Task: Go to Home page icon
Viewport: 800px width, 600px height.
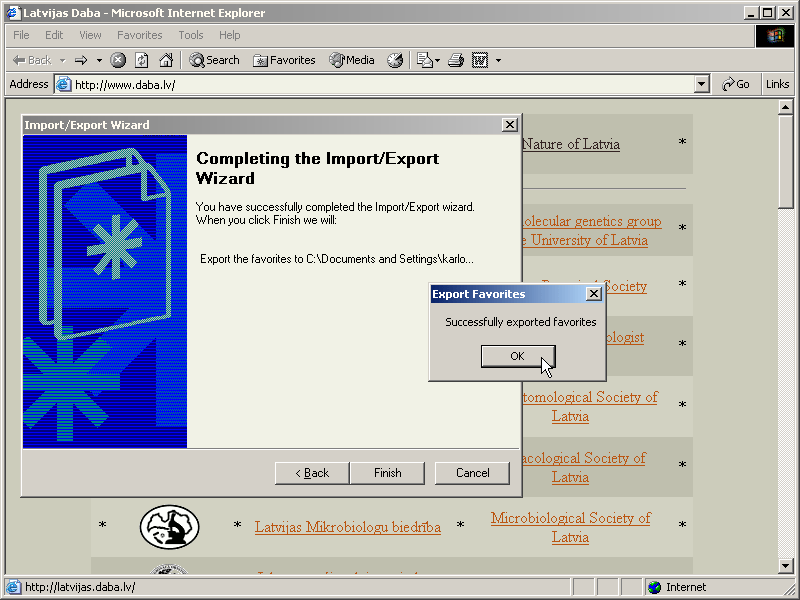Action: point(166,60)
